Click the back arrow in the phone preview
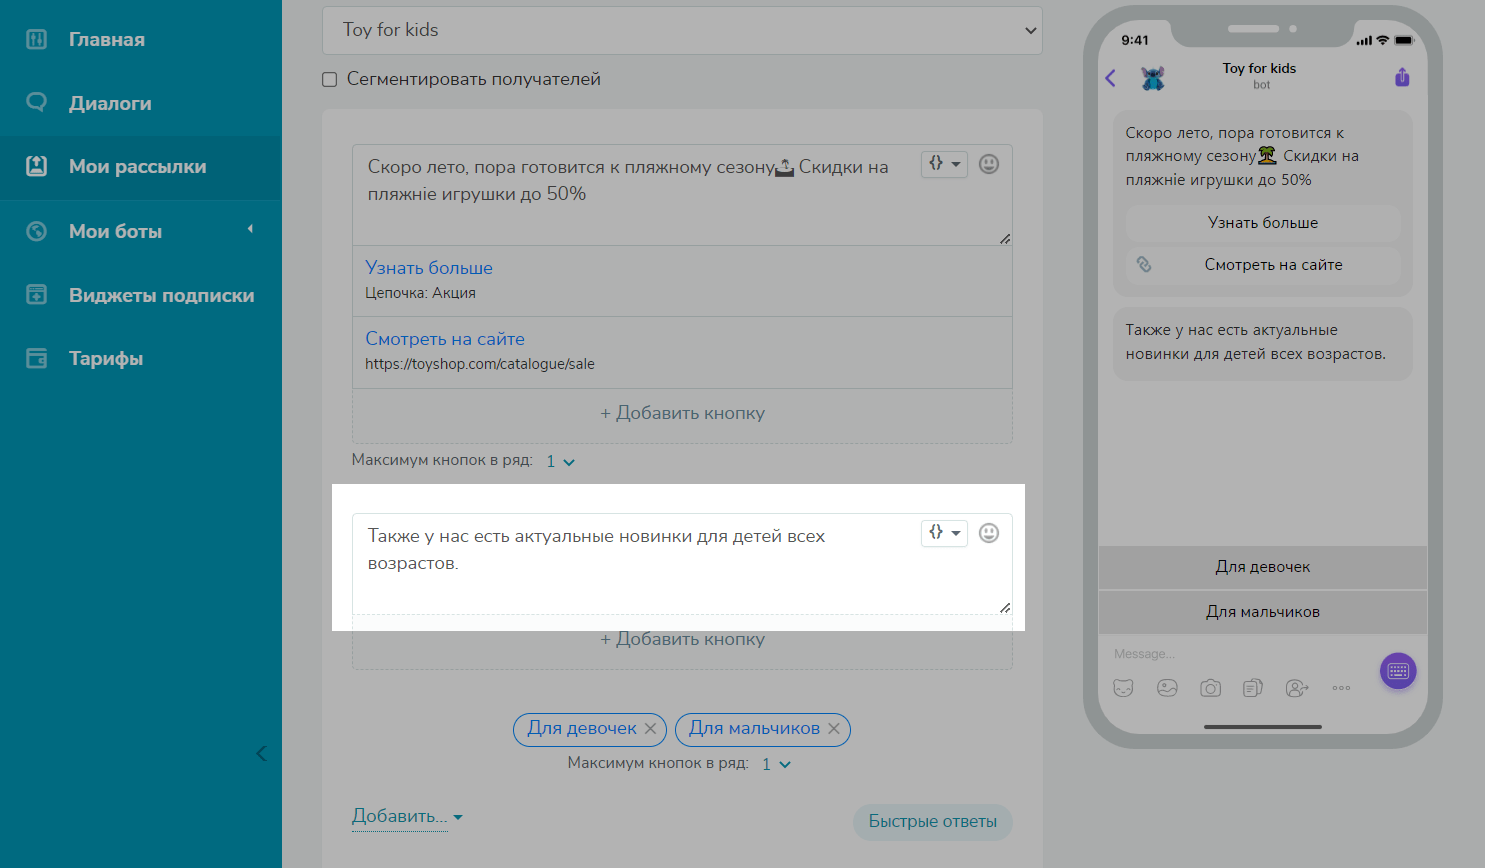 coord(1110,78)
